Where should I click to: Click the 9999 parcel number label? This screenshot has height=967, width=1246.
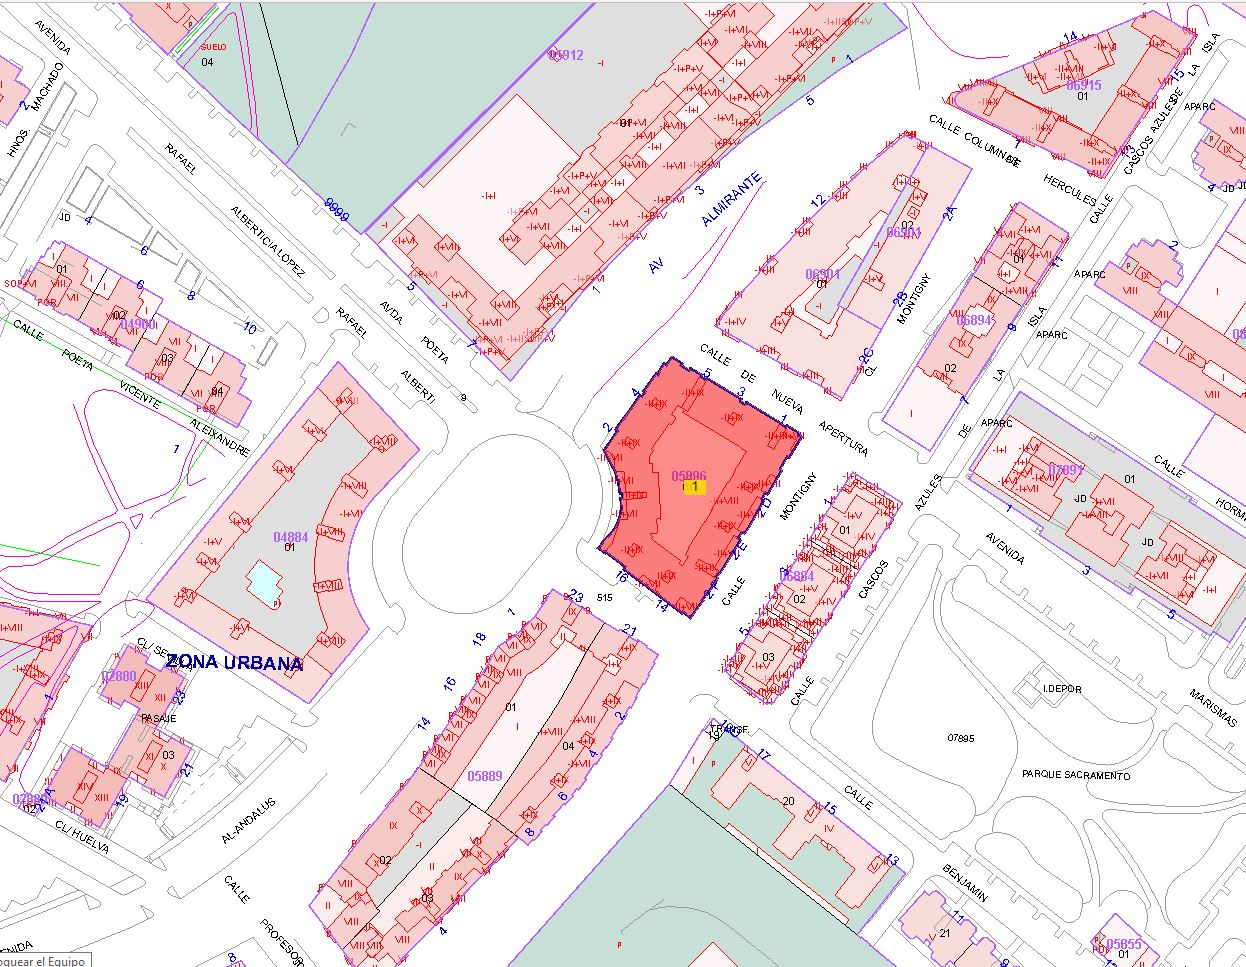[x=337, y=210]
